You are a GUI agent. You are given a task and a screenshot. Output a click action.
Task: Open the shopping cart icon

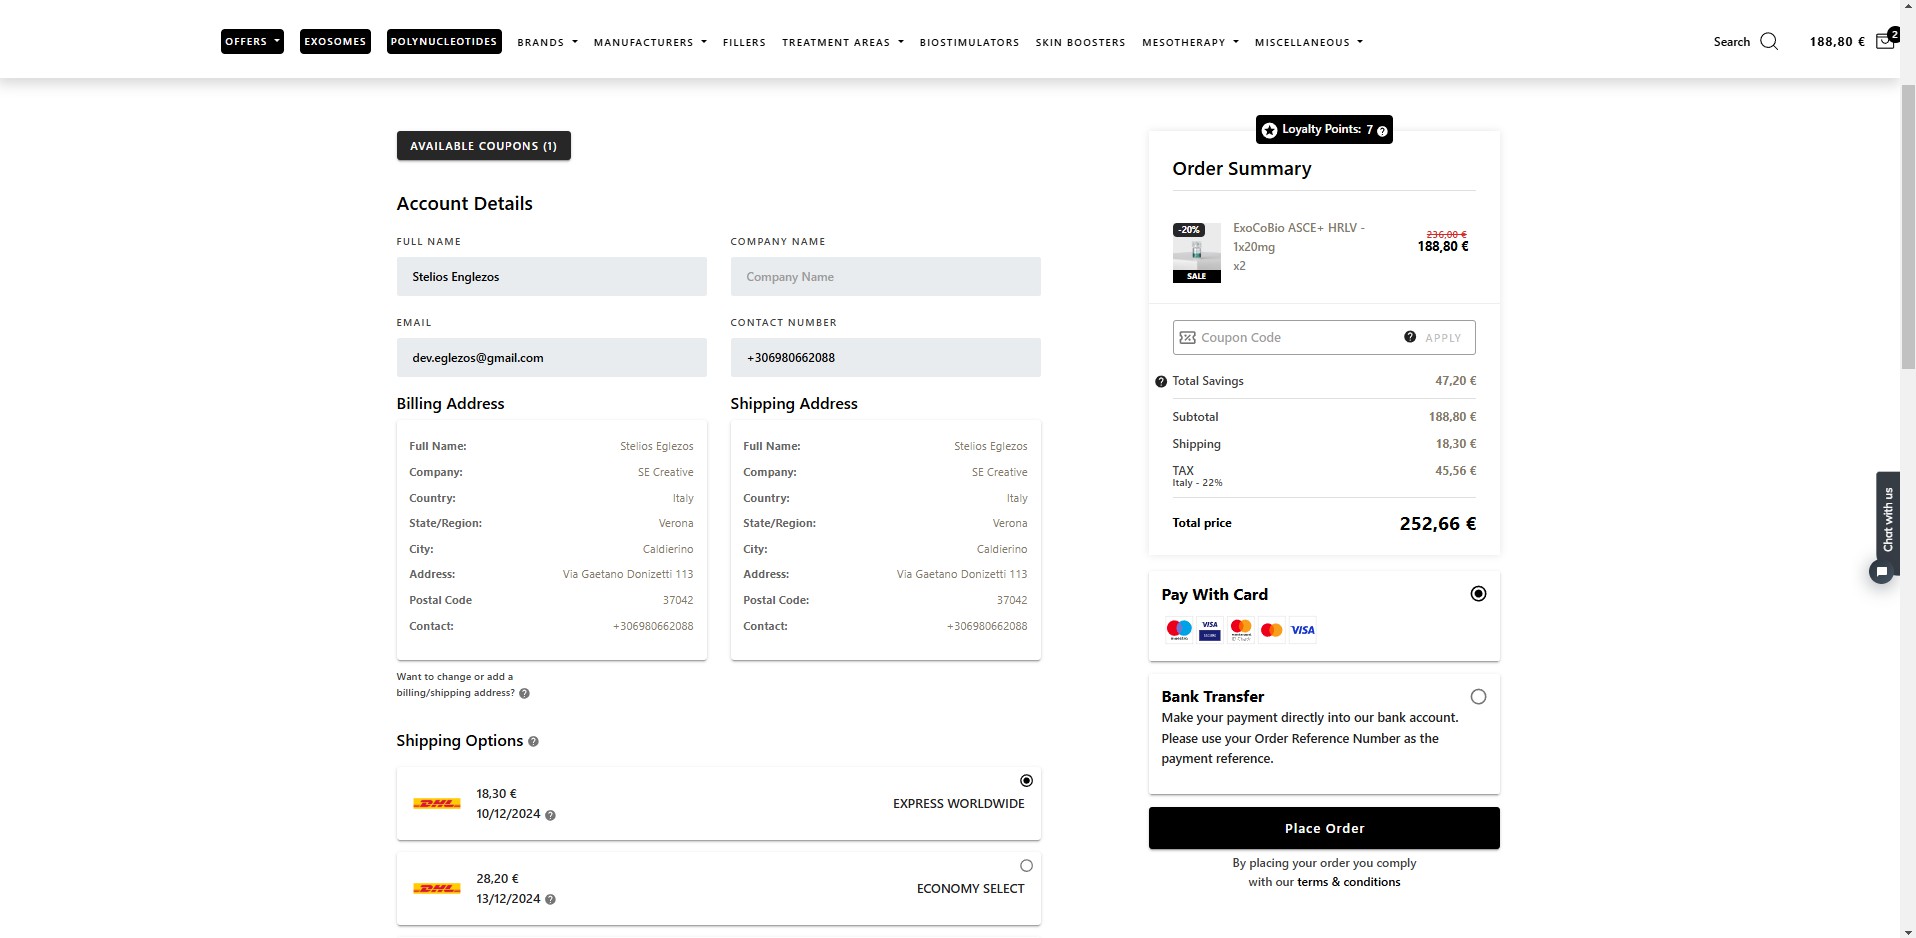pyautogui.click(x=1884, y=41)
